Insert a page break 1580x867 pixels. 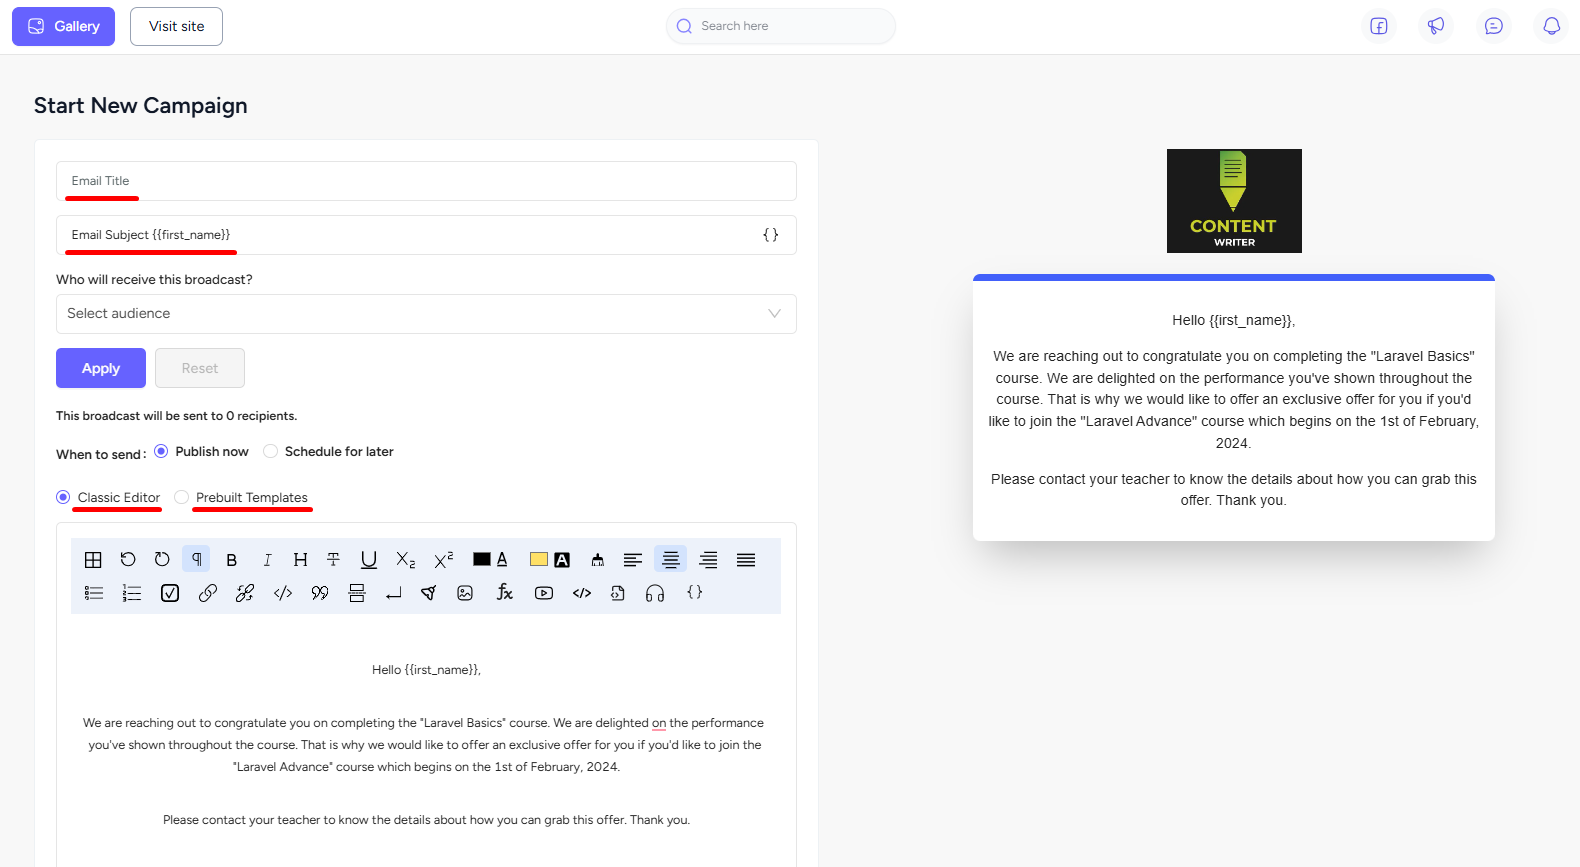point(357,593)
